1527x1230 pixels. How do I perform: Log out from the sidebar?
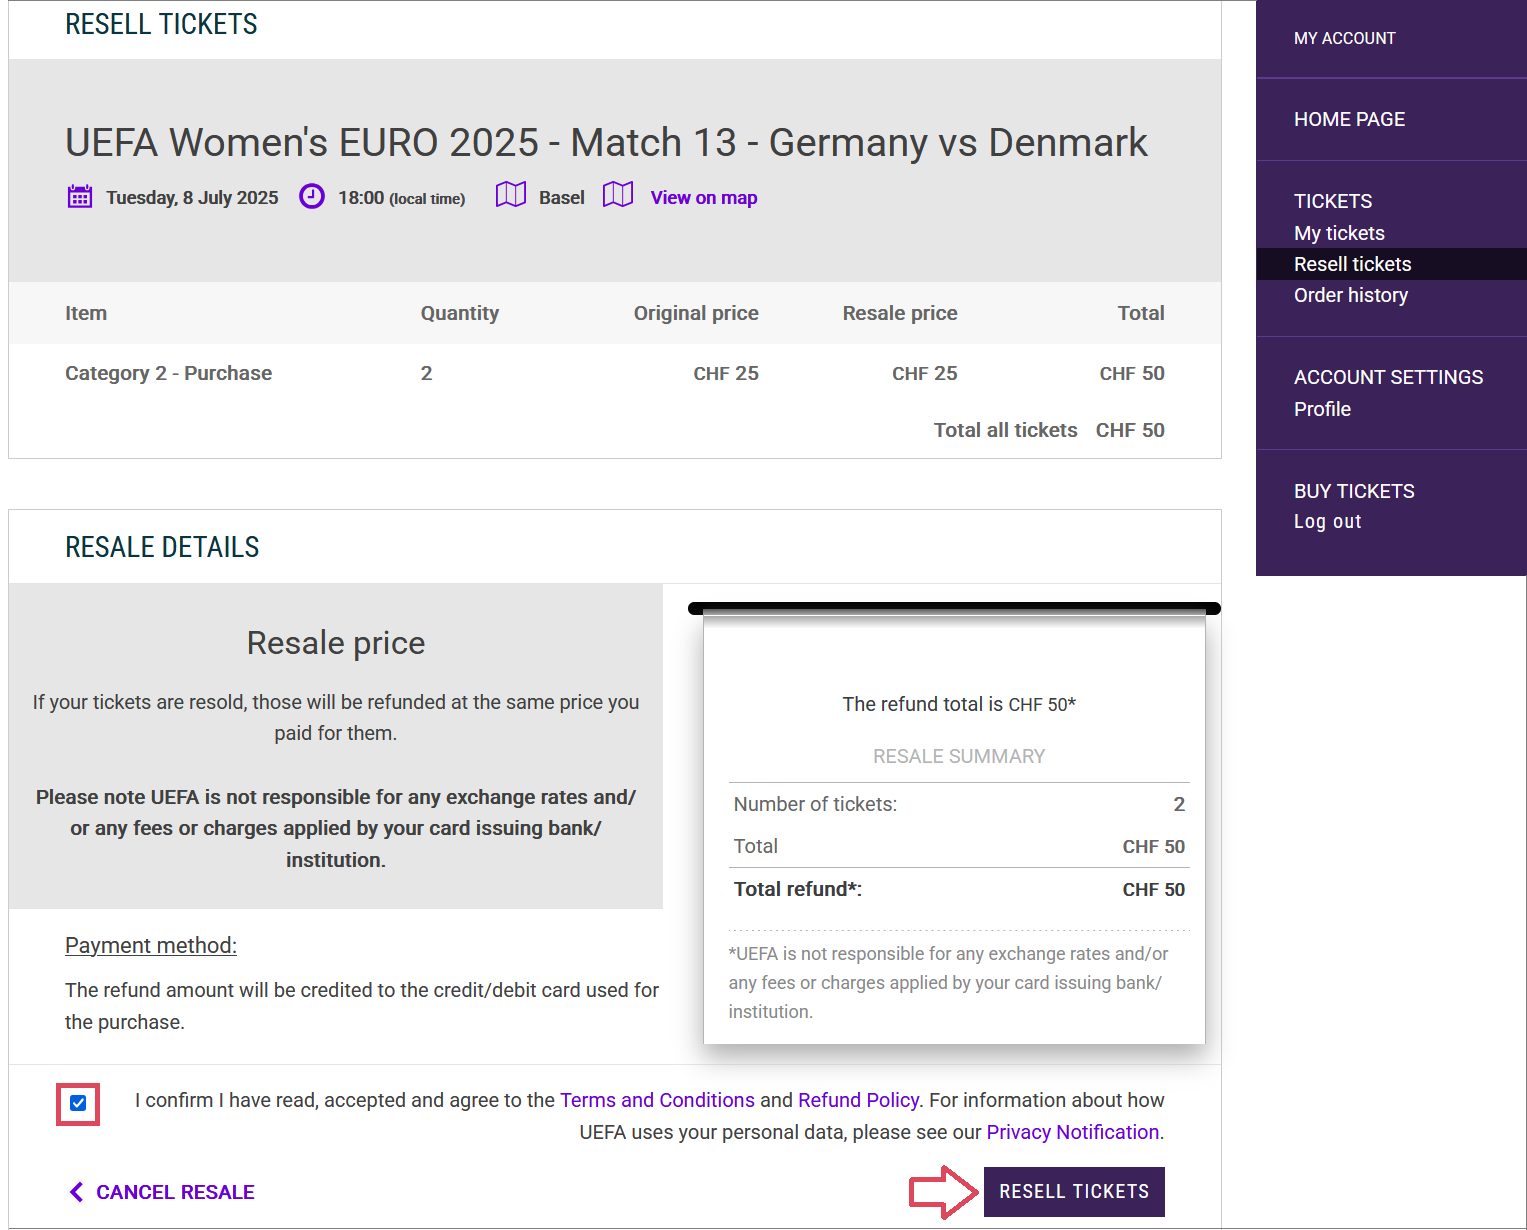coord(1327,521)
